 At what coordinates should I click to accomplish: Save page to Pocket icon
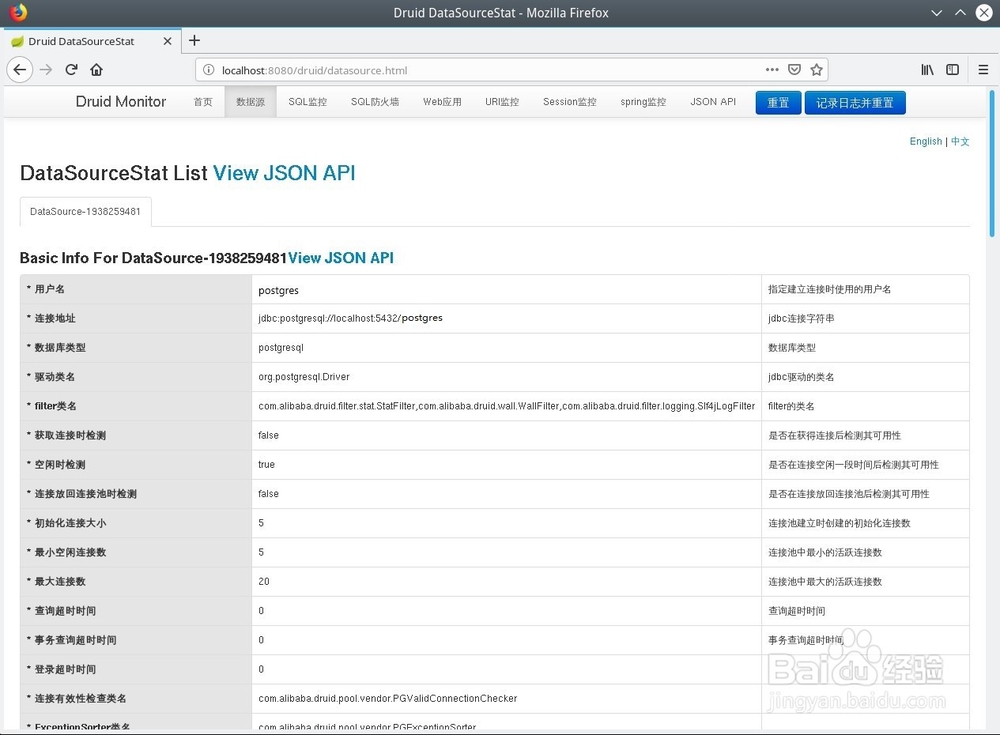(794, 70)
